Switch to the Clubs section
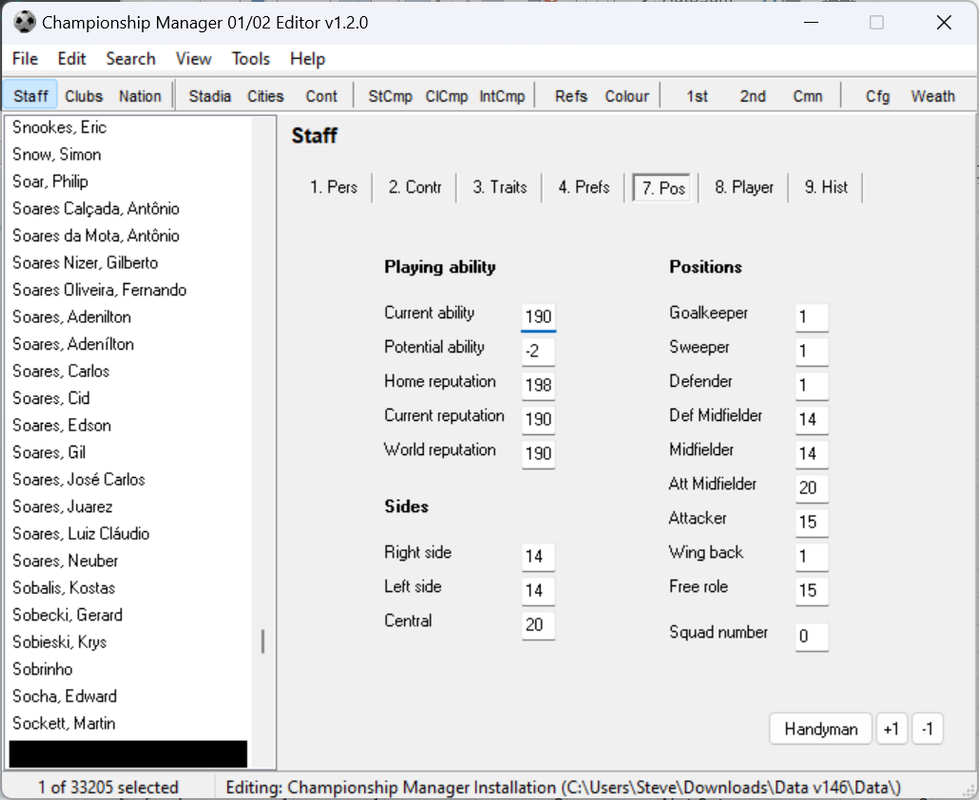 point(84,96)
